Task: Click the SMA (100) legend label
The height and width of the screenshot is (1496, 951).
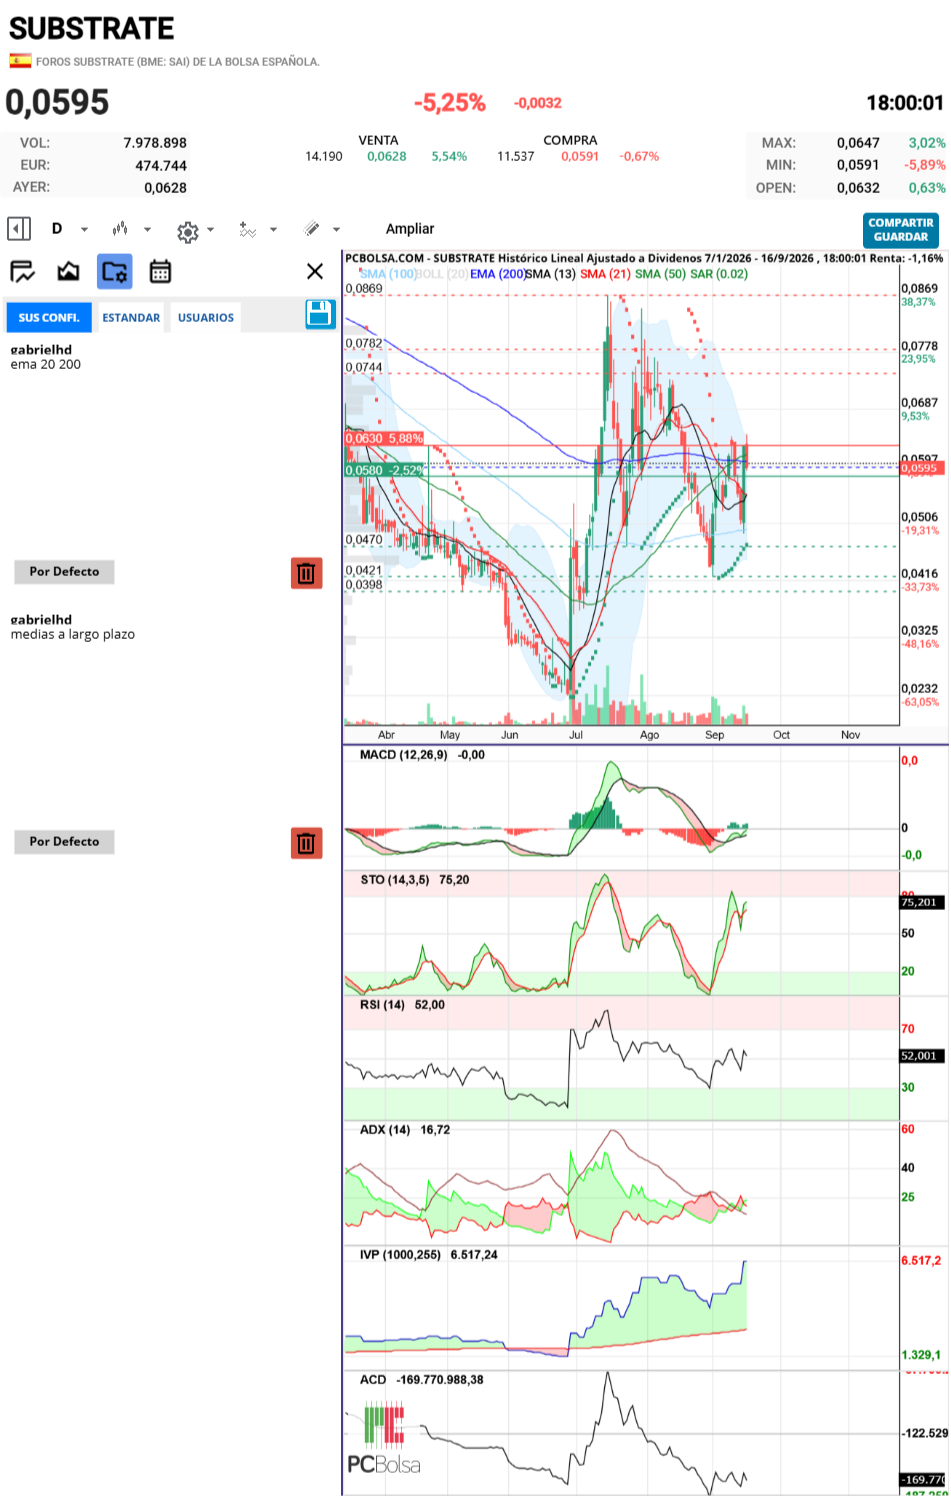Action: pos(389,274)
